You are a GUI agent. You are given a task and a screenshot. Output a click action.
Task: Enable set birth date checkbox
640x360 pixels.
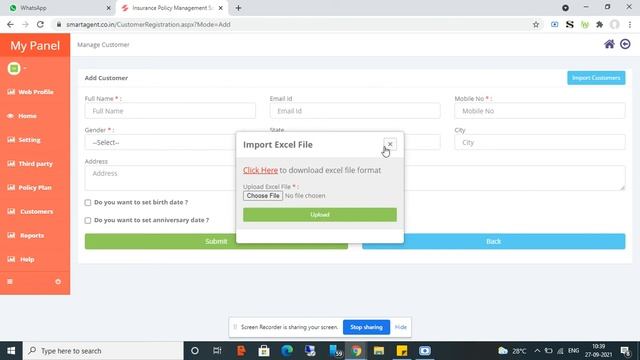click(x=88, y=202)
